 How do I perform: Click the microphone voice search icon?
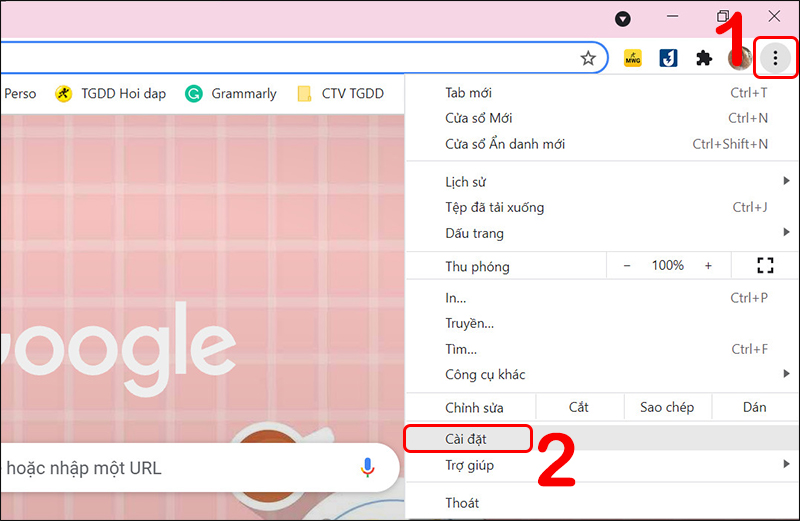click(367, 467)
